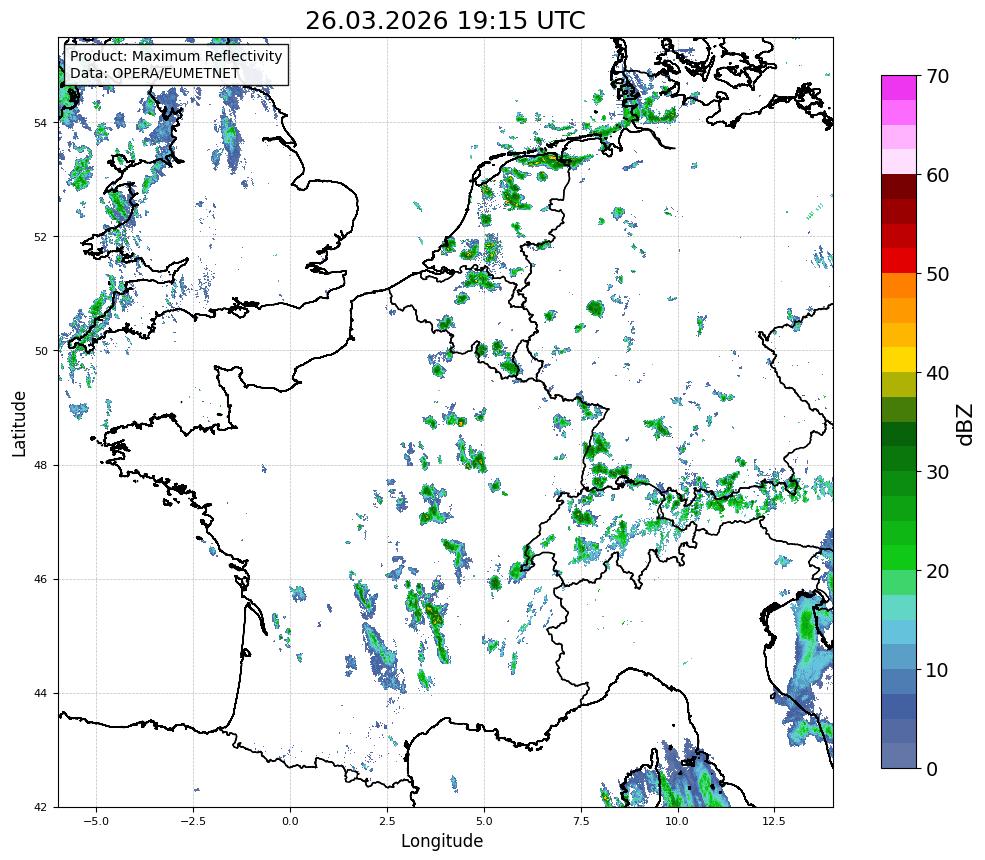
Task: Click the longitude tick label 10.0
Action: click(x=677, y=821)
